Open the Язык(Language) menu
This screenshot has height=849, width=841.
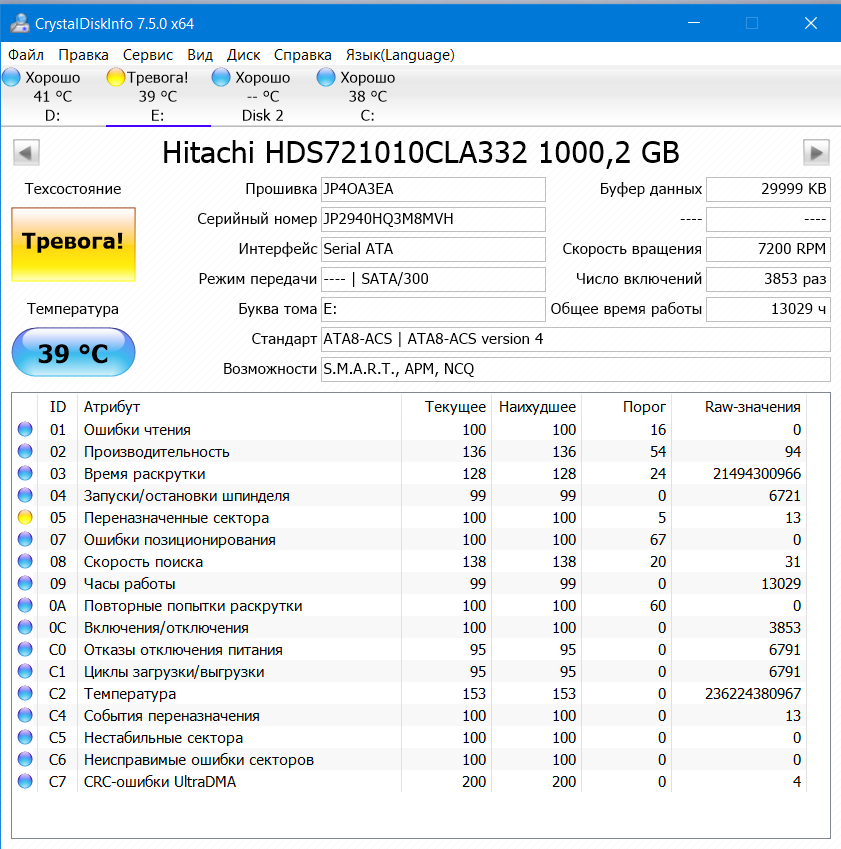coord(400,55)
